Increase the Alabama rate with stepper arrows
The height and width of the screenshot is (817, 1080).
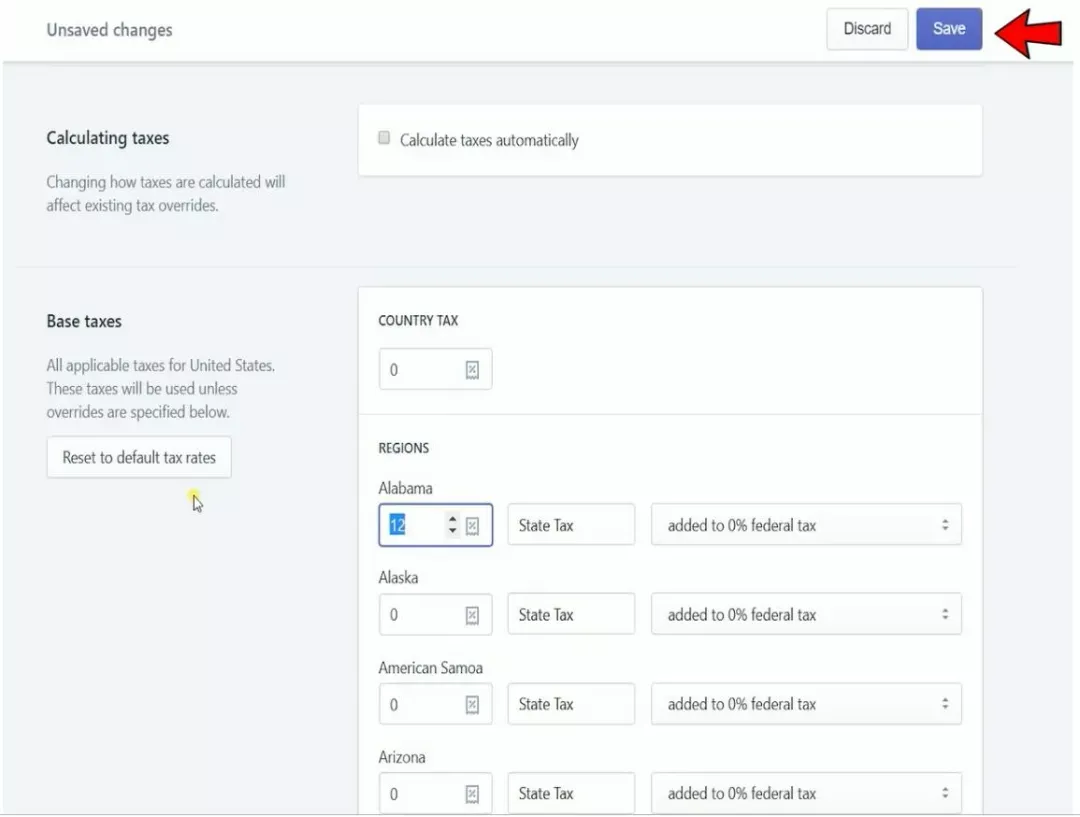[453, 519]
